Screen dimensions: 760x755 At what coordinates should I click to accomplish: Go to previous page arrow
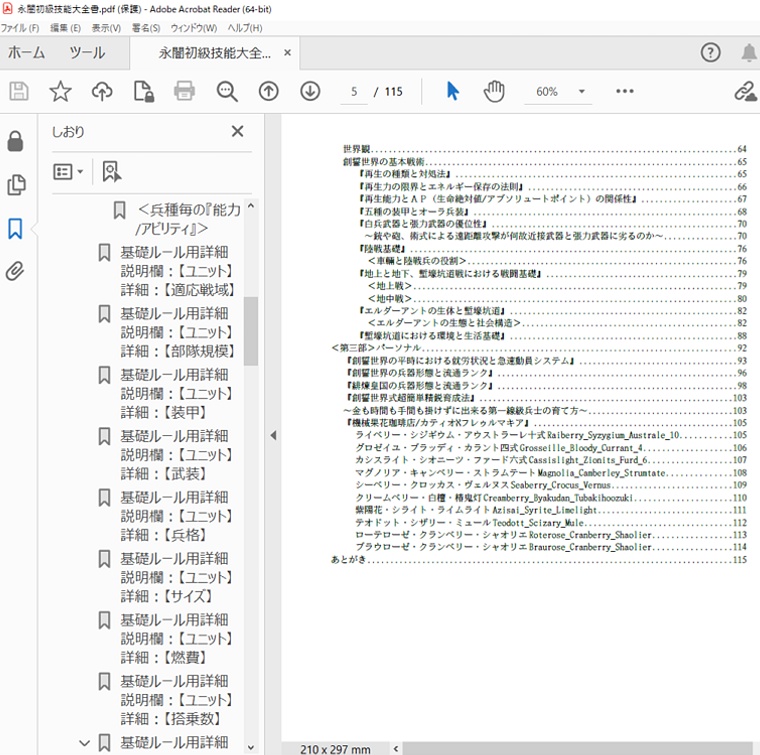269,91
